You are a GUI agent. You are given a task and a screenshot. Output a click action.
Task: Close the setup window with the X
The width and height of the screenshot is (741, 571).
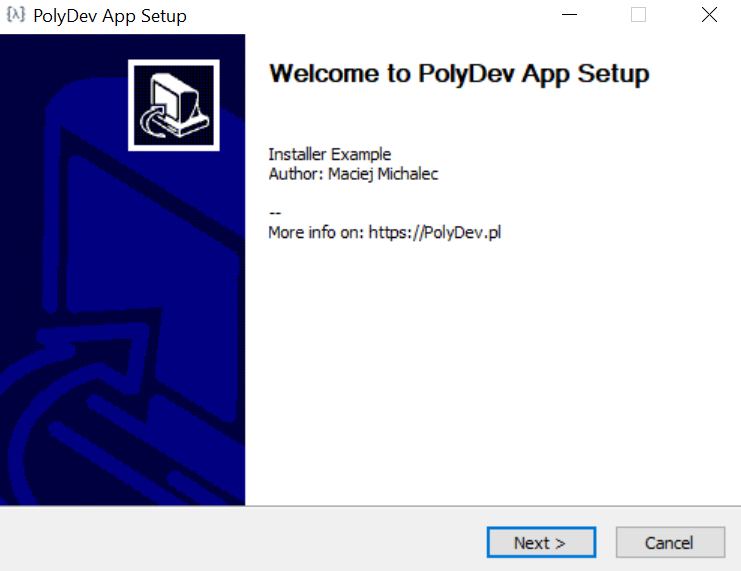click(709, 15)
